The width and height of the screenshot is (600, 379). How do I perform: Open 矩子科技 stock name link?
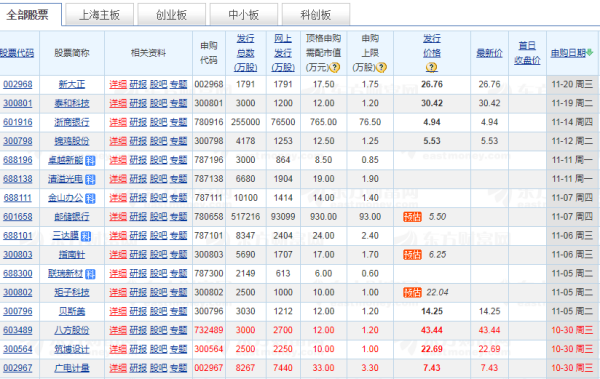point(72,293)
